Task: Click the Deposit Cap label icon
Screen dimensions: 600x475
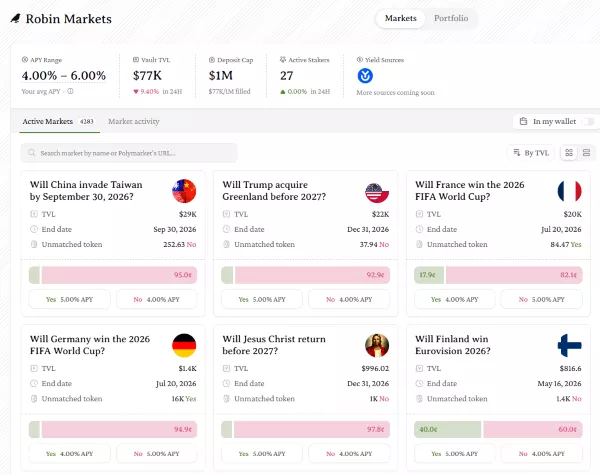Action: [212, 60]
